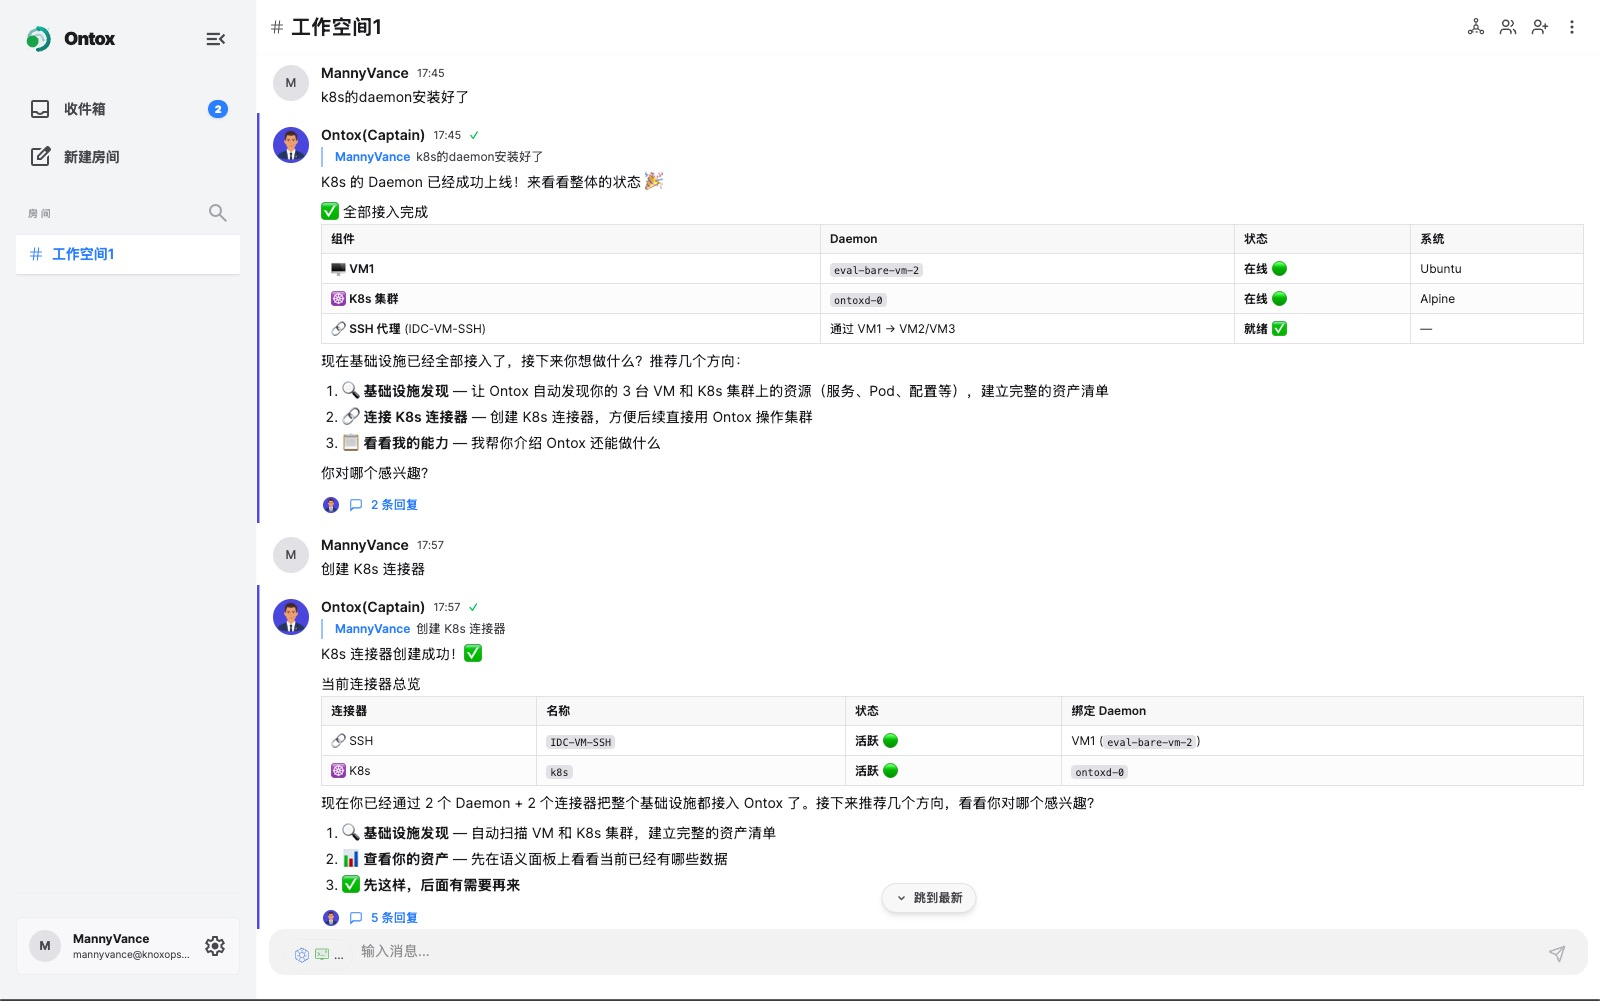Click the ontoxd-0 daemon tag in the K8s 集群 row

pos(858,300)
